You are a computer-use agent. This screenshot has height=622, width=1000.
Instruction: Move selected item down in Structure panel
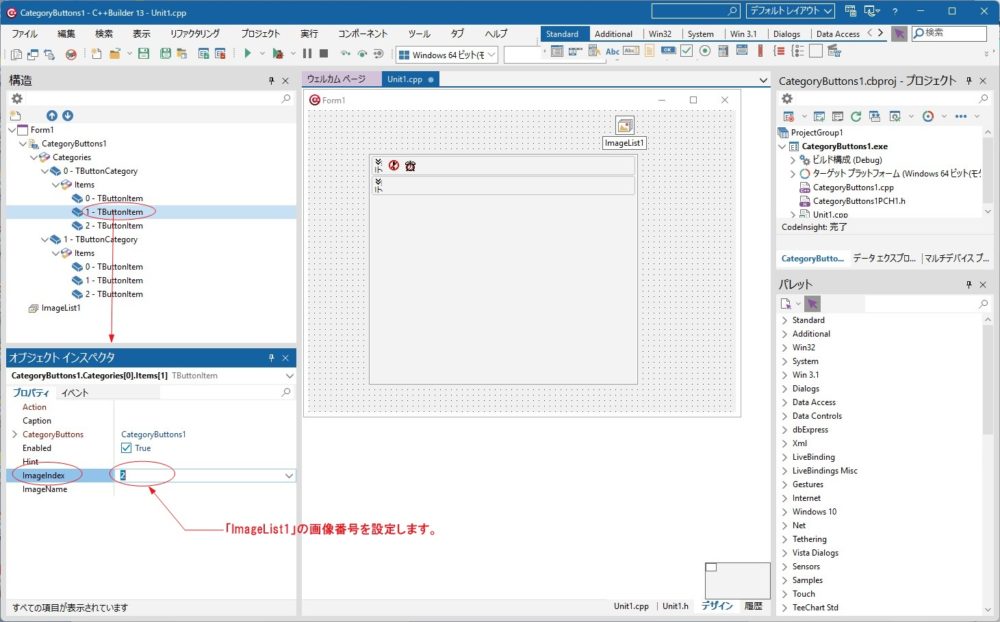(x=67, y=116)
